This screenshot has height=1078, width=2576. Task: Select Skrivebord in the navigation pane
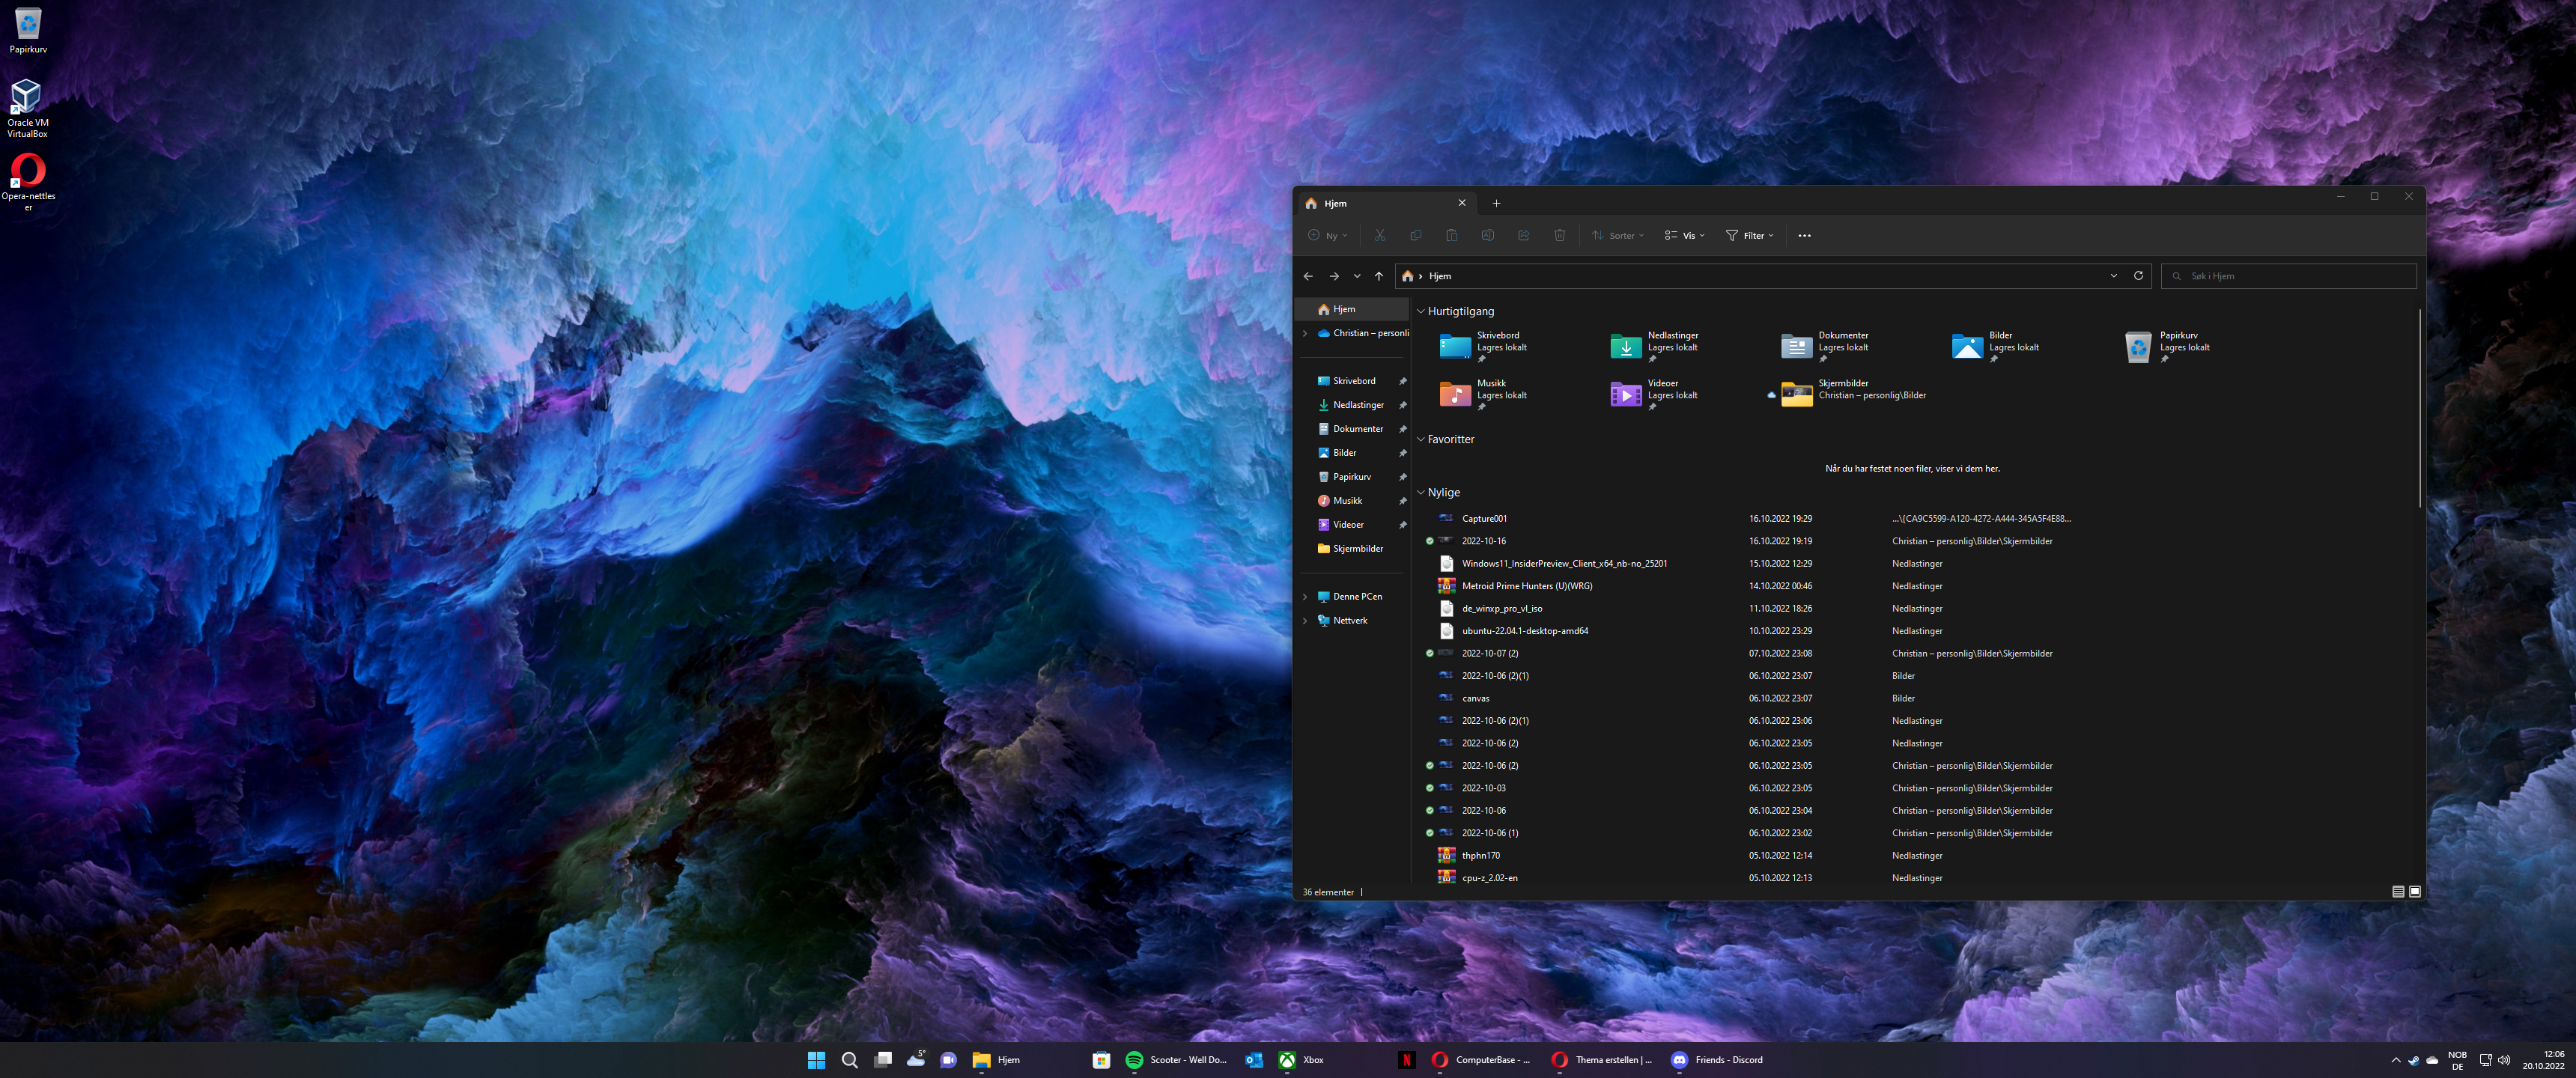coord(1352,381)
